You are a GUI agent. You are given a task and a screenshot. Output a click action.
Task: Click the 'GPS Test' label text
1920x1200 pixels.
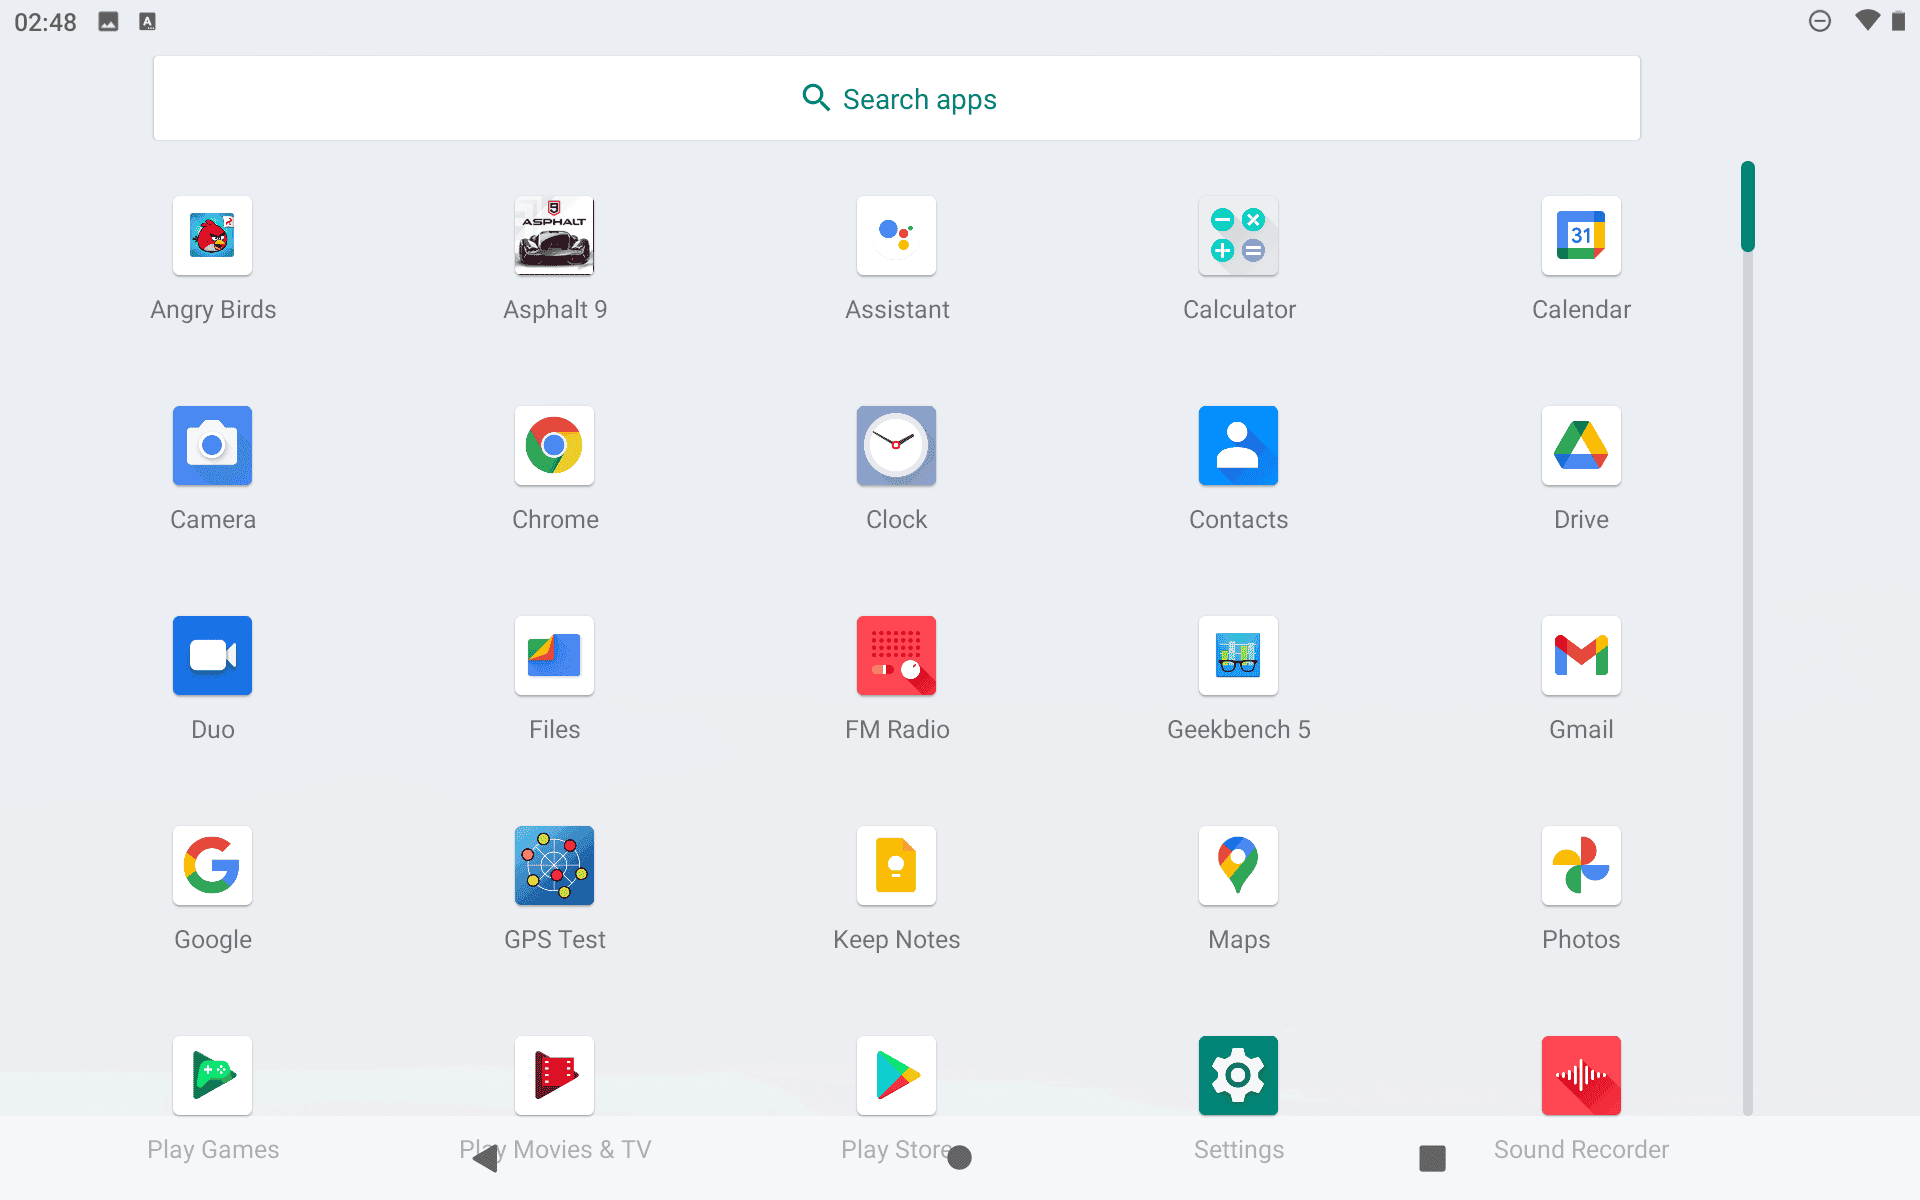(554, 940)
